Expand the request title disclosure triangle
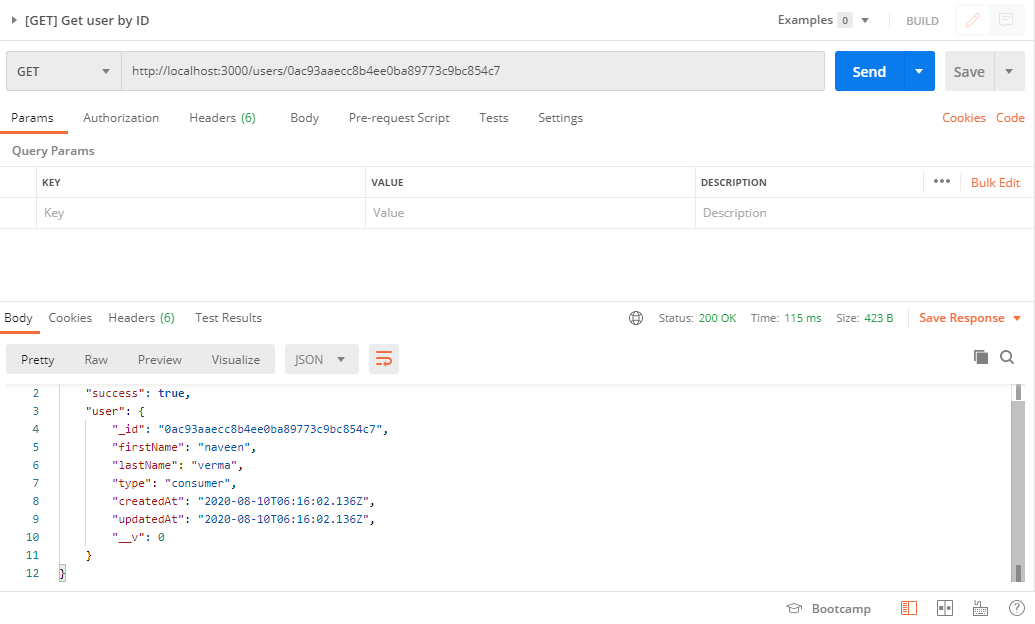Viewport: 1035px width, 624px height. (14, 20)
